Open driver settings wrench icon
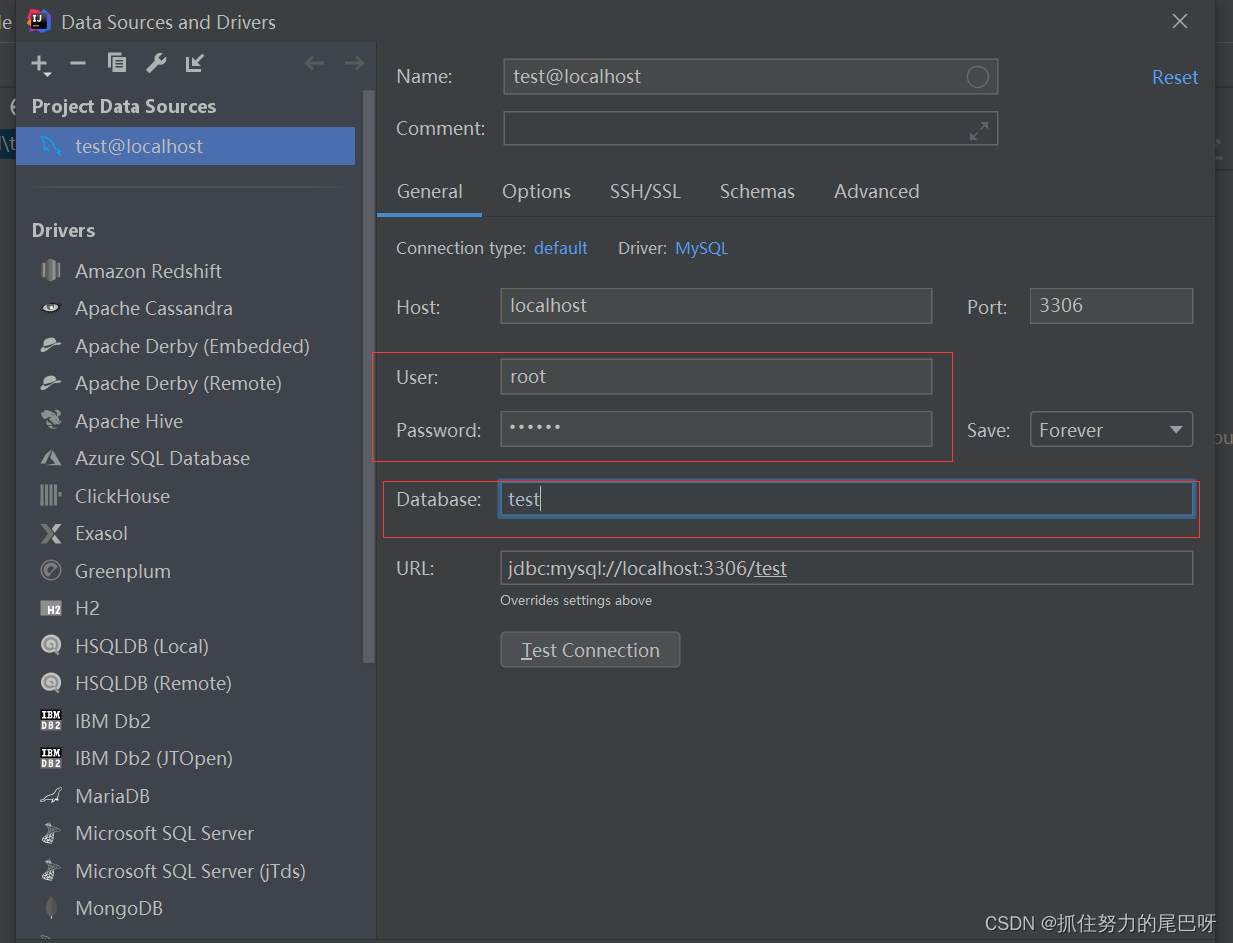Viewport: 1233px width, 943px height. (x=156, y=64)
